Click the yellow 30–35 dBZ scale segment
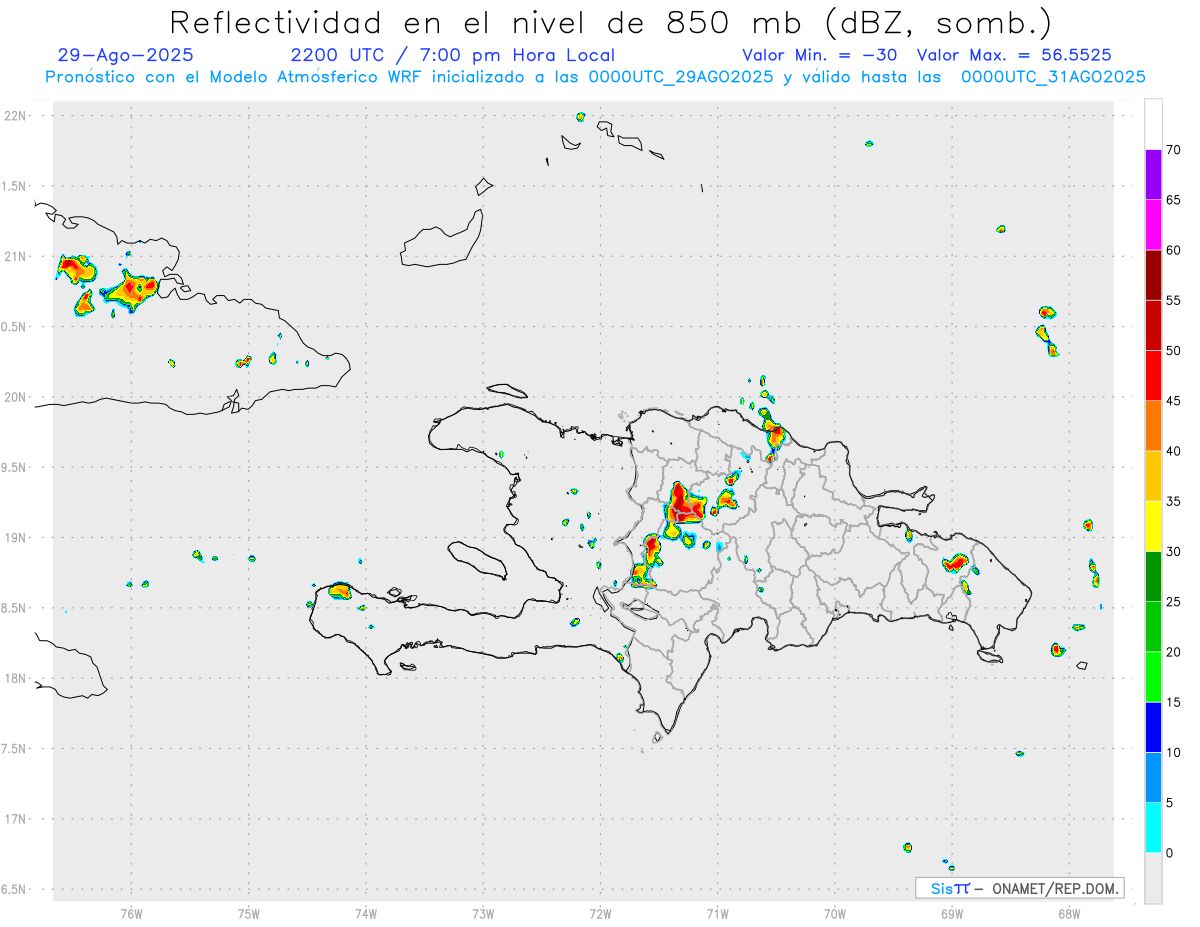This screenshot has height=927, width=1200. (x=1153, y=526)
